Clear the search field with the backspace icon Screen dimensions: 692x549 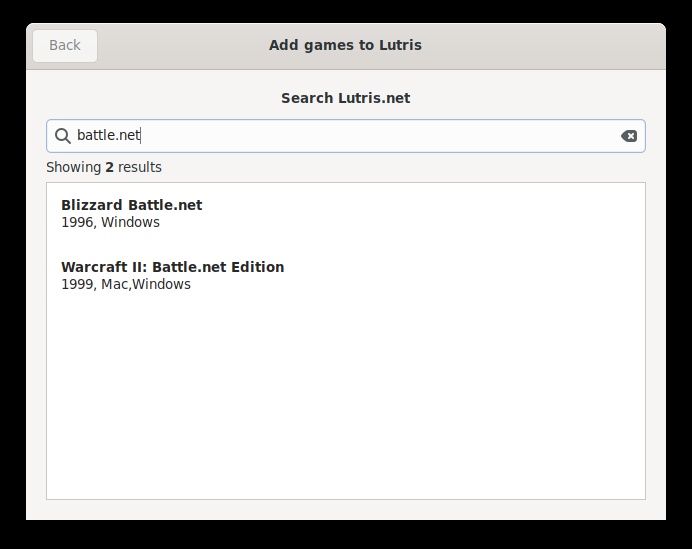(x=629, y=136)
